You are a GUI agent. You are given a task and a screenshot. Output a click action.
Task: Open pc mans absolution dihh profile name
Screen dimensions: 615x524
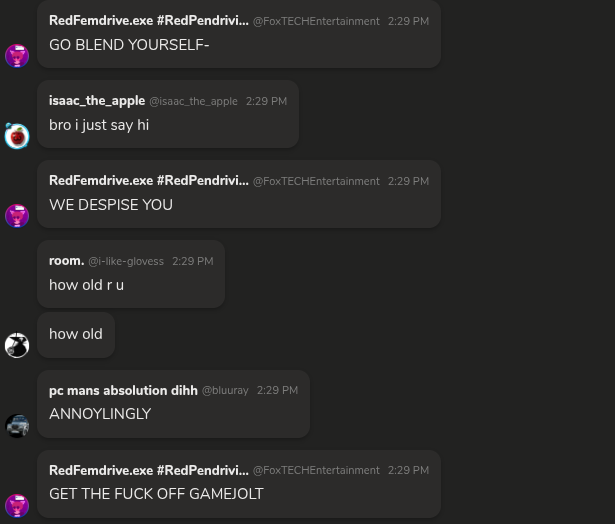tap(123, 390)
